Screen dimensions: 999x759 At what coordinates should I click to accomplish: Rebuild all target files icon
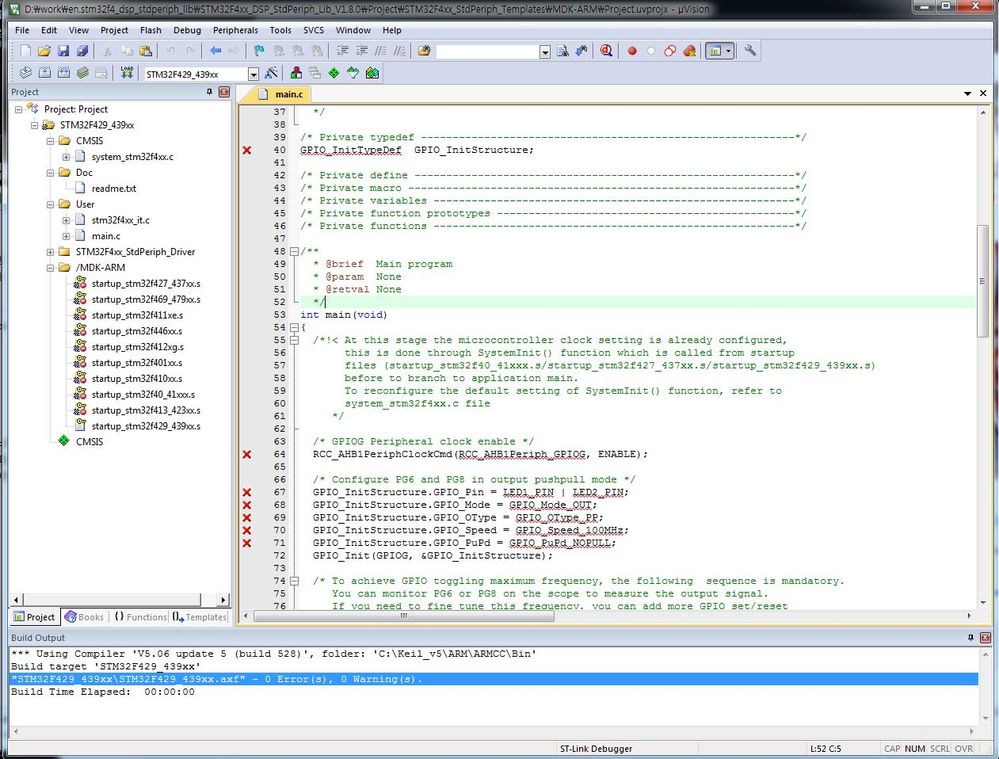(x=64, y=73)
